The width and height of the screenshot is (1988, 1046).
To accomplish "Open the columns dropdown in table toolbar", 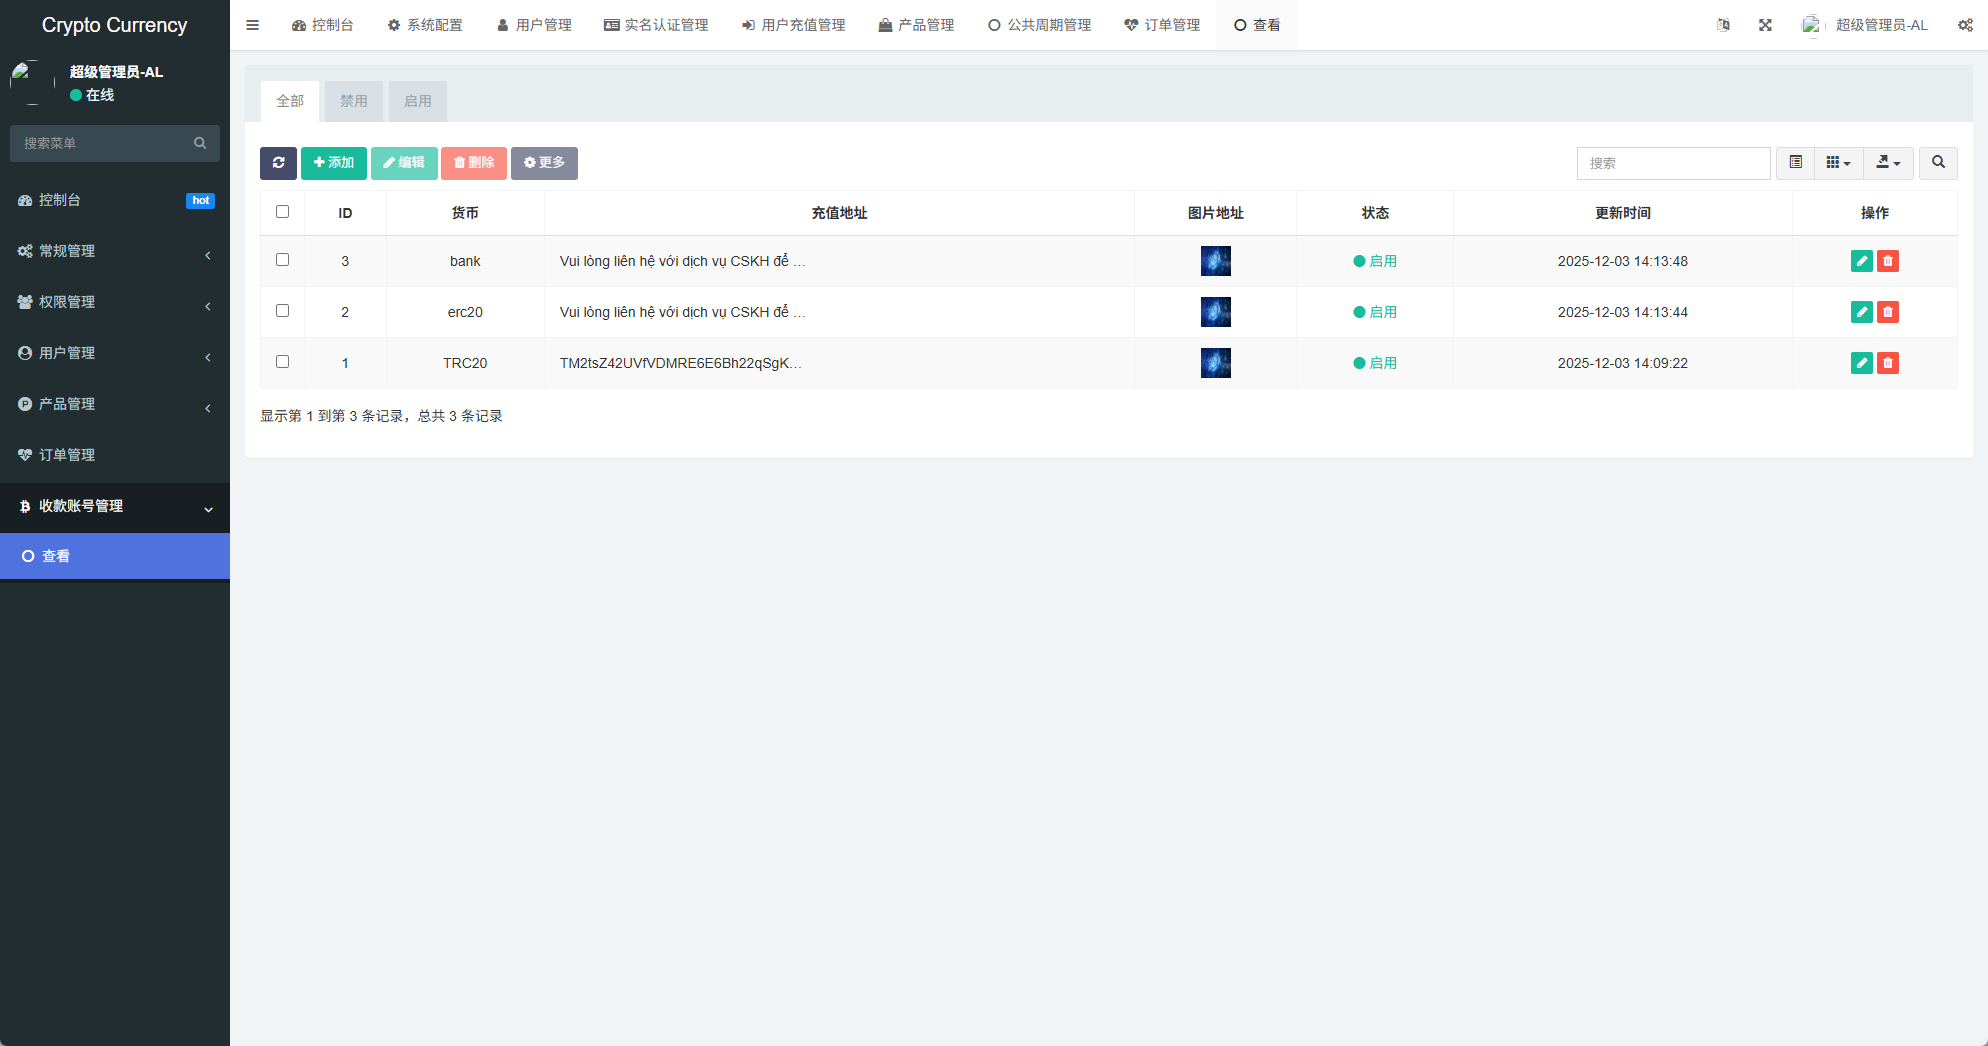I will [1838, 163].
